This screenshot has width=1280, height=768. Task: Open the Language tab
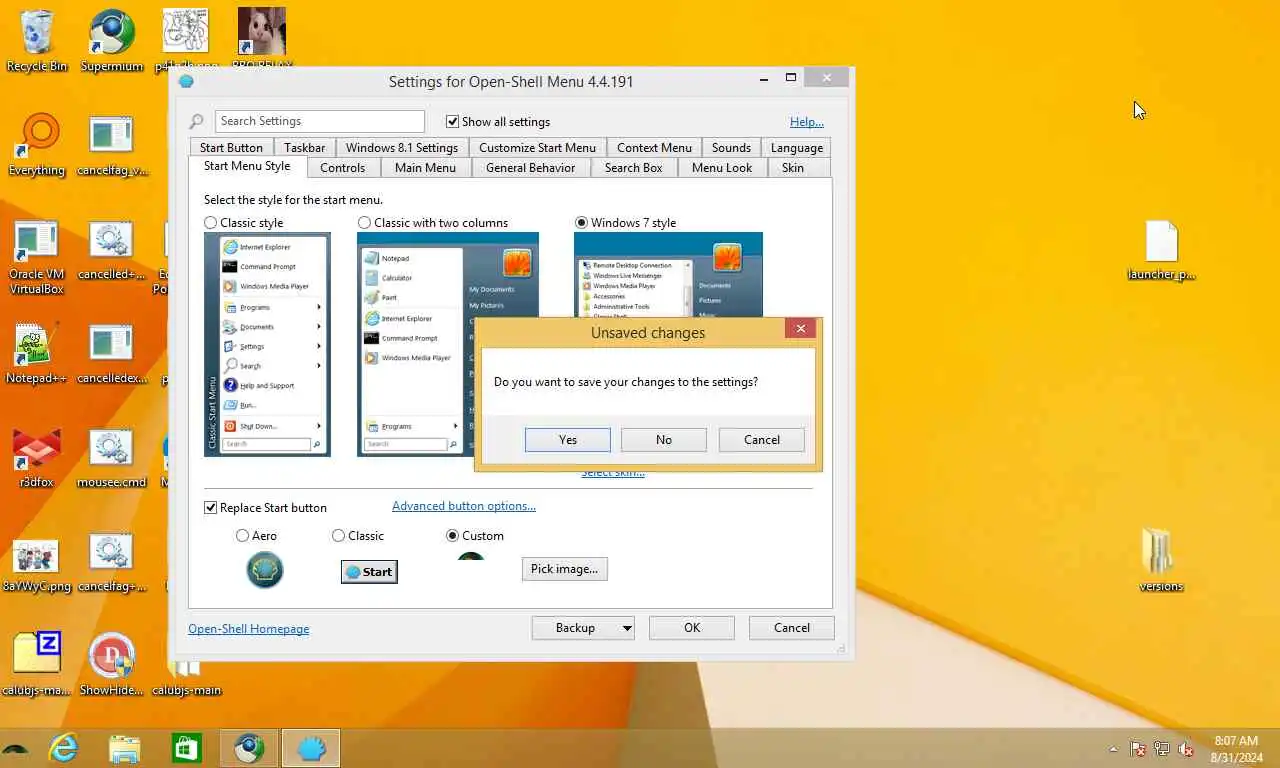[796, 147]
